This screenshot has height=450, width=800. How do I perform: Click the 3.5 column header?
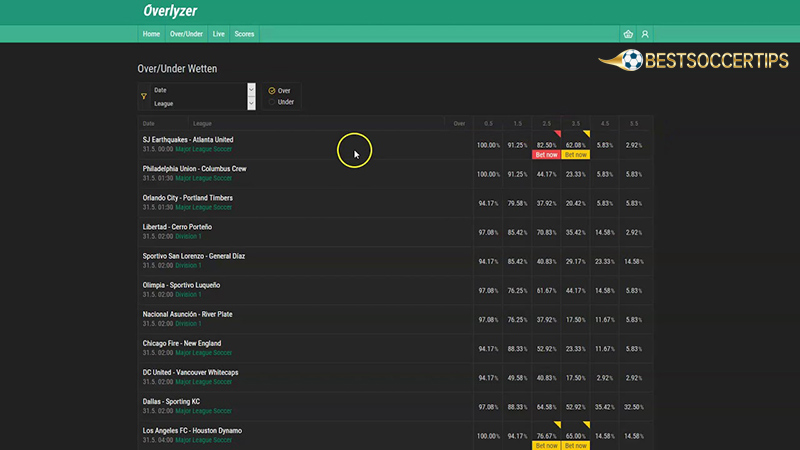[576, 123]
